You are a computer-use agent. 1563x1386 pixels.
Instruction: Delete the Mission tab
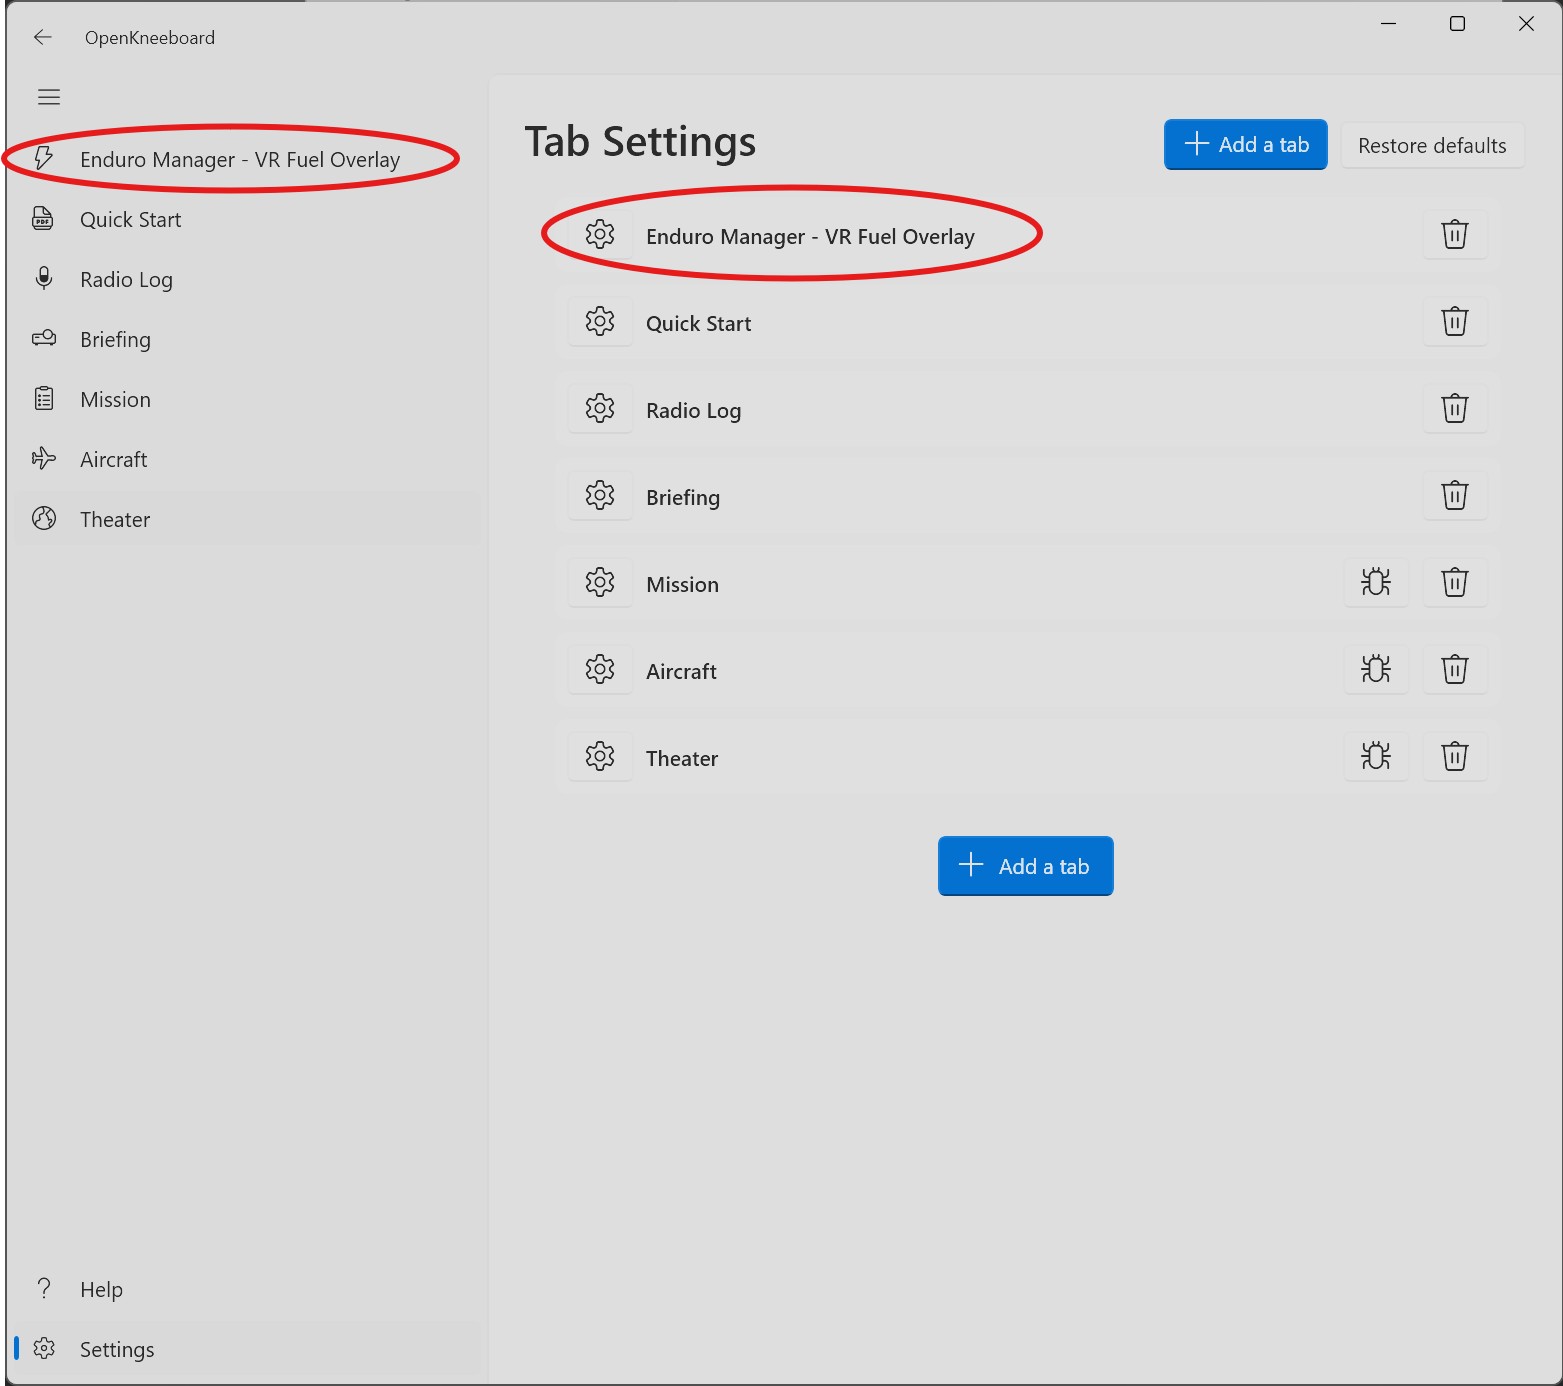[x=1455, y=583]
